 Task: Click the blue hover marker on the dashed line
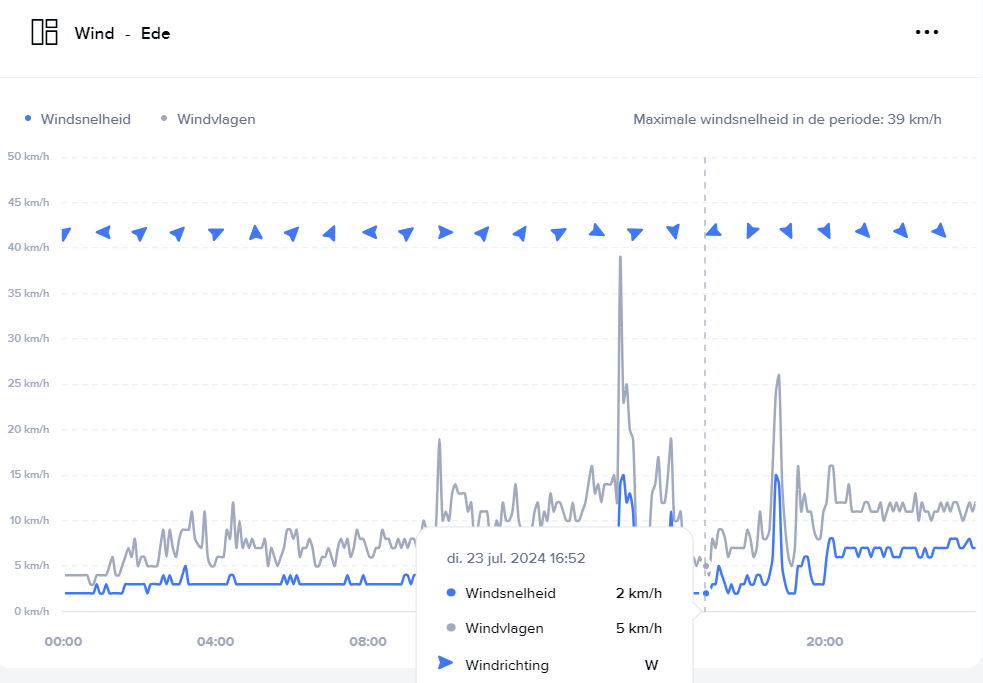pyautogui.click(x=706, y=593)
